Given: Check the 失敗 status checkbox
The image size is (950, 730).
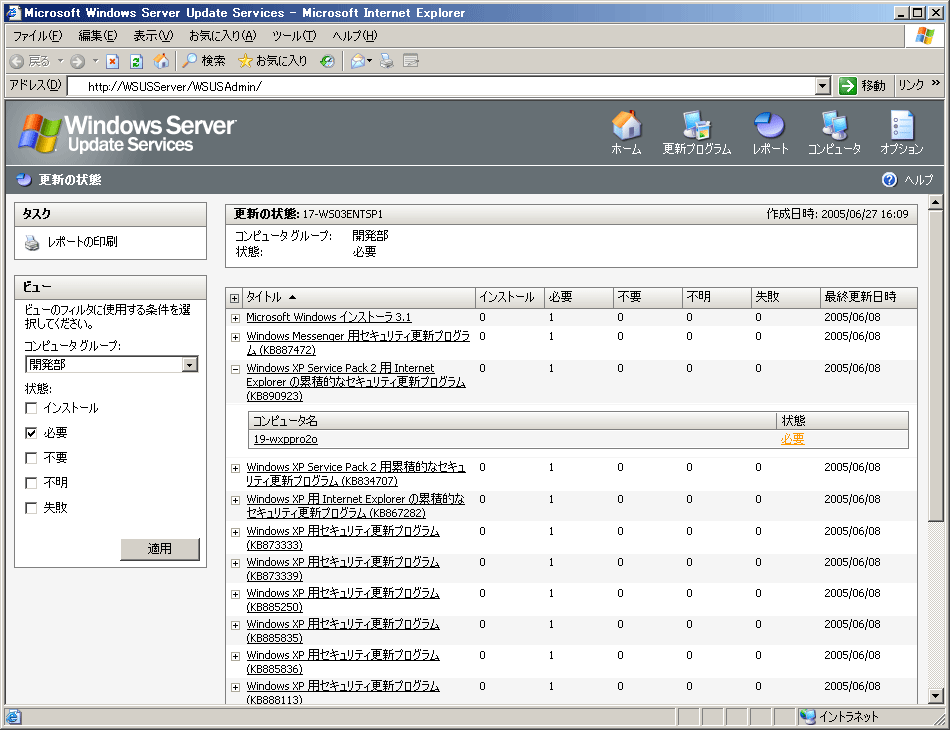Looking at the screenshot, I should (32, 508).
